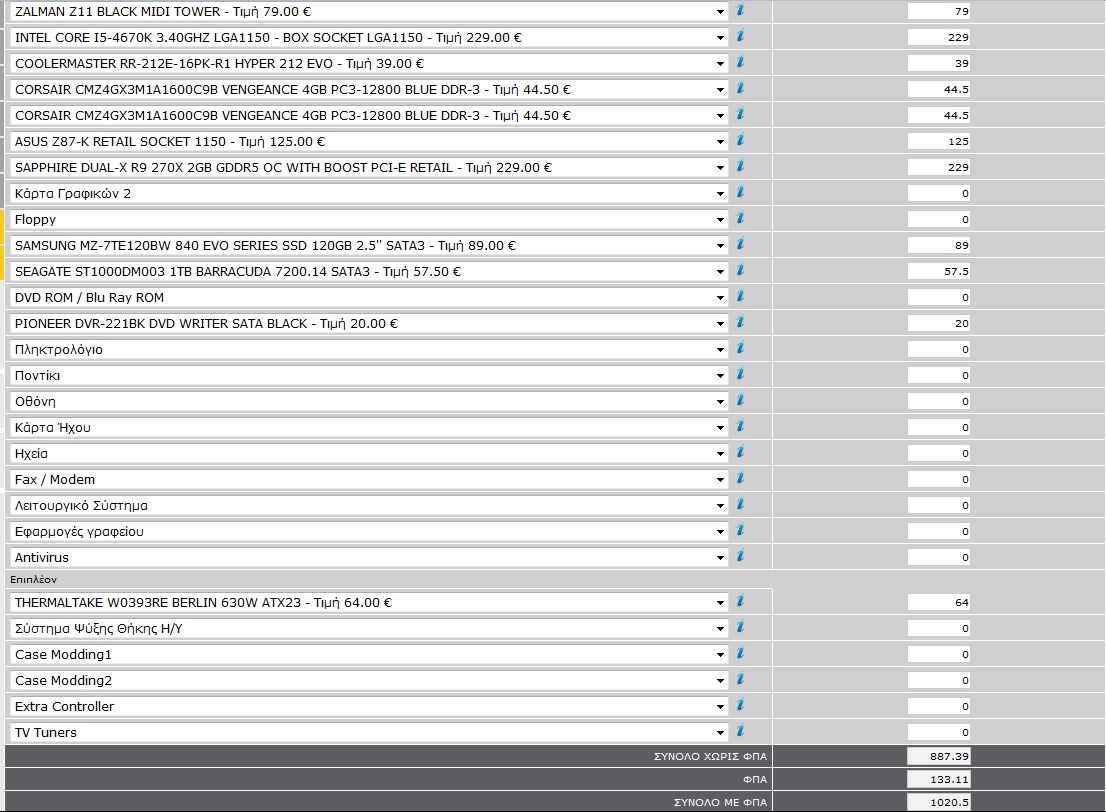
Task: Click info icon beside Κάρτα Ήχου
Action: [x=740, y=426]
